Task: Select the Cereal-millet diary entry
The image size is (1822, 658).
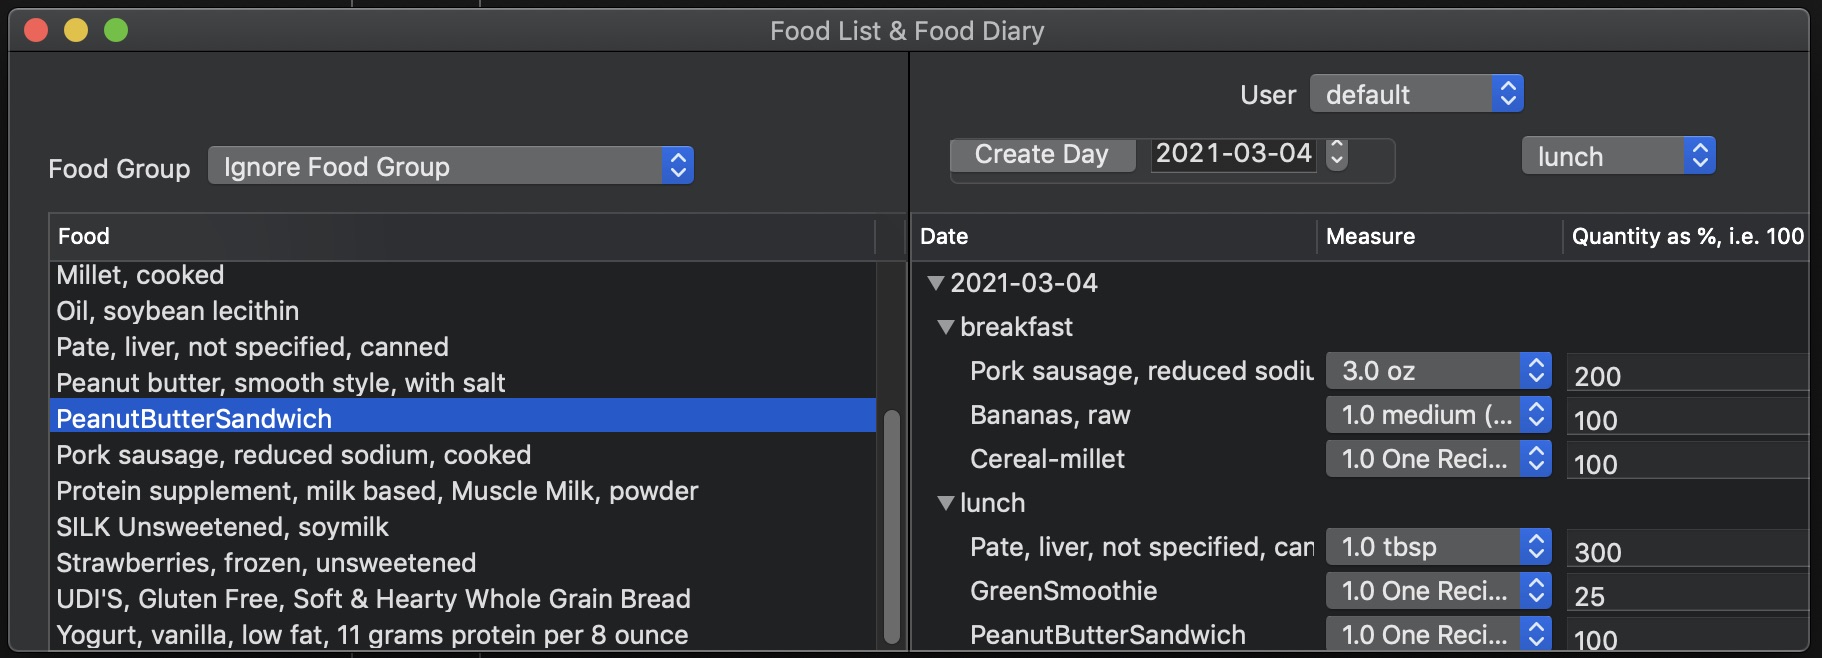Action: pos(1047,459)
